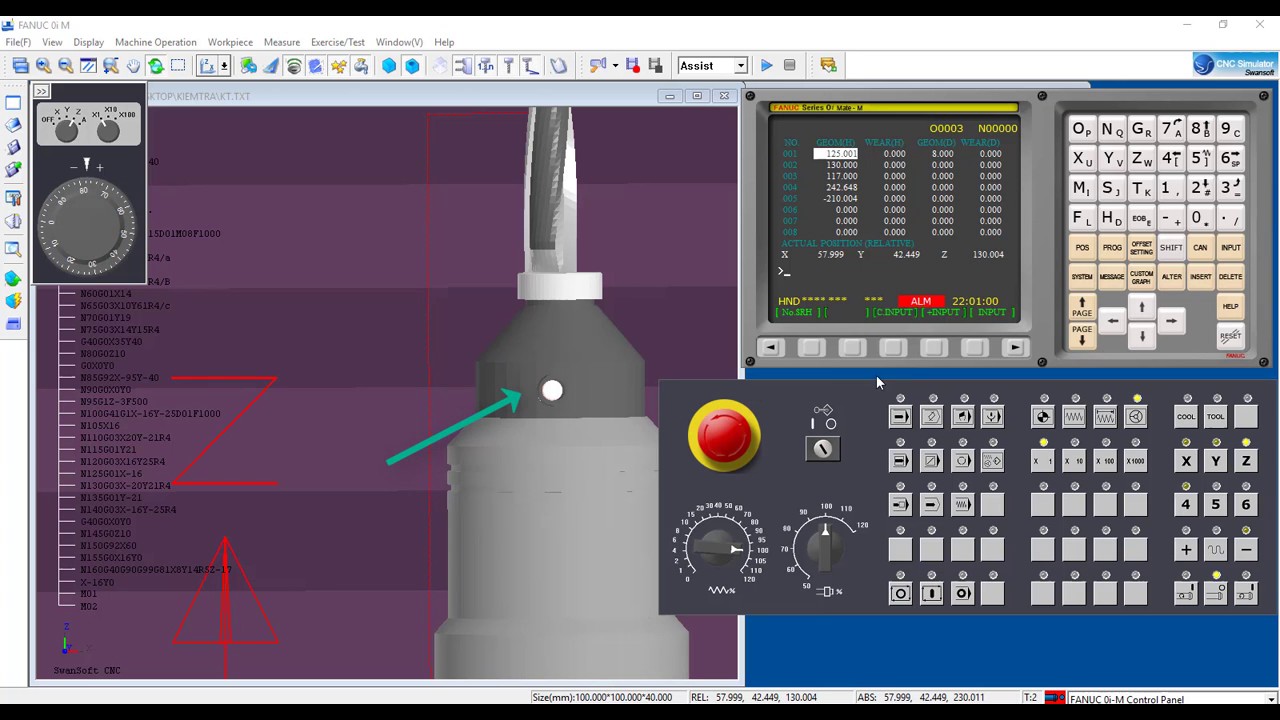Click the CRT right softkey arrow
Image resolution: width=1280 pixels, height=720 pixels.
click(x=1015, y=347)
